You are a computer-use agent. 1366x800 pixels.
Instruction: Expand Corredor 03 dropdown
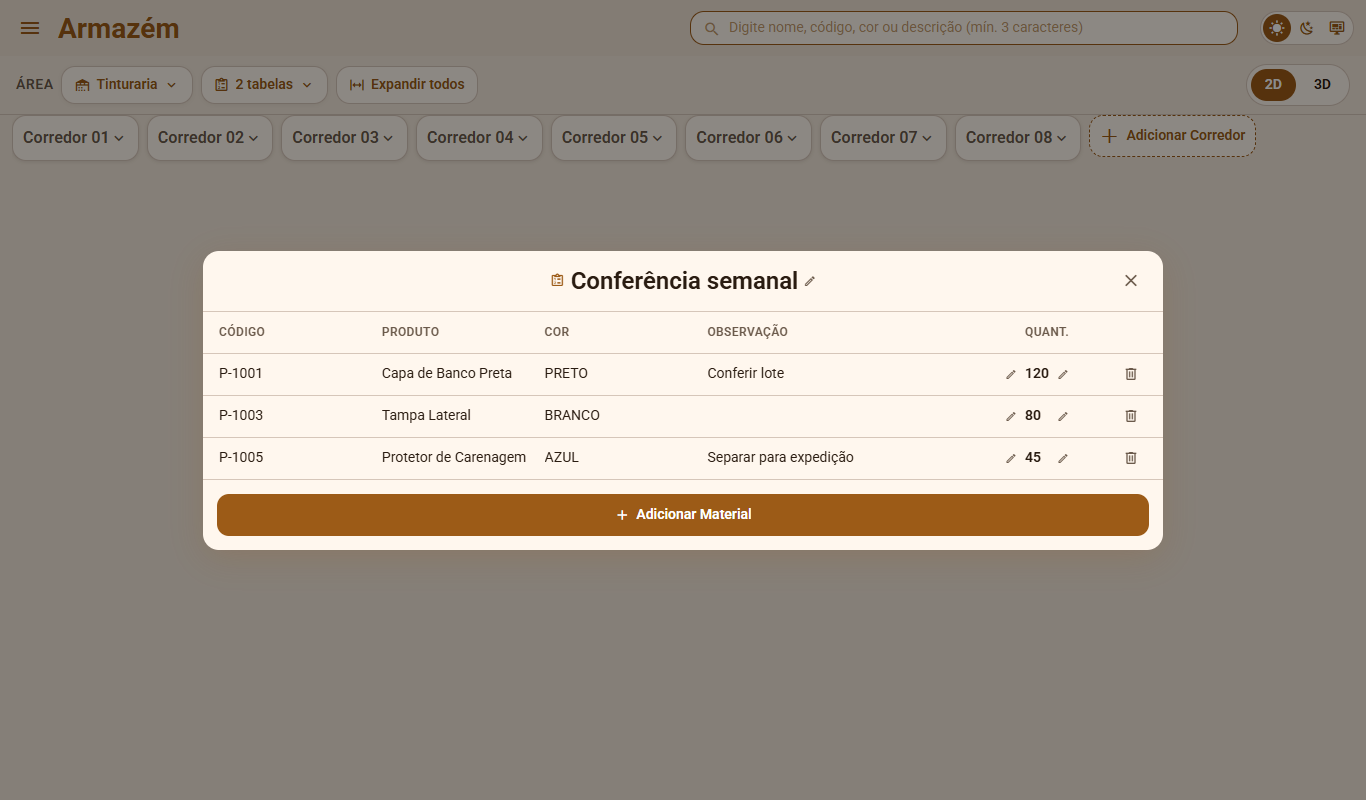click(344, 138)
